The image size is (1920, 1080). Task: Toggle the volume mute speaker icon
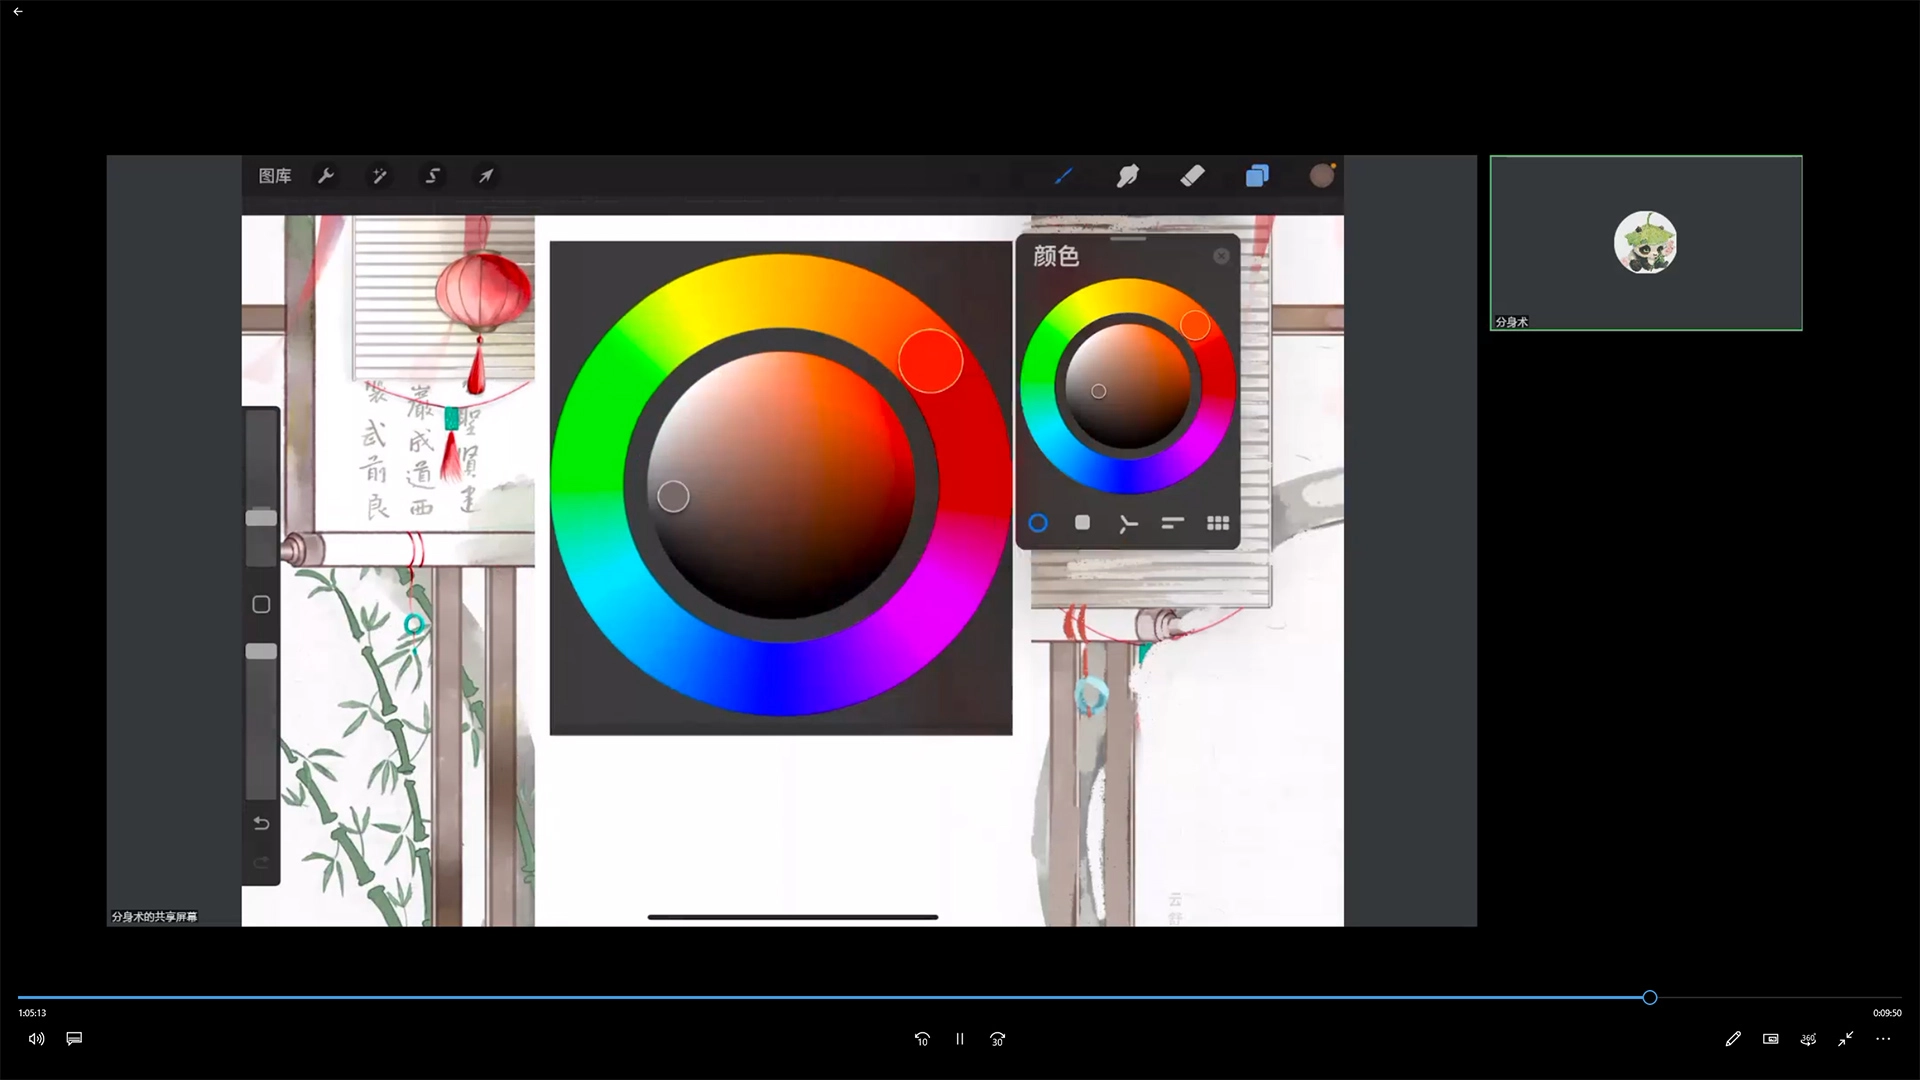36,1039
